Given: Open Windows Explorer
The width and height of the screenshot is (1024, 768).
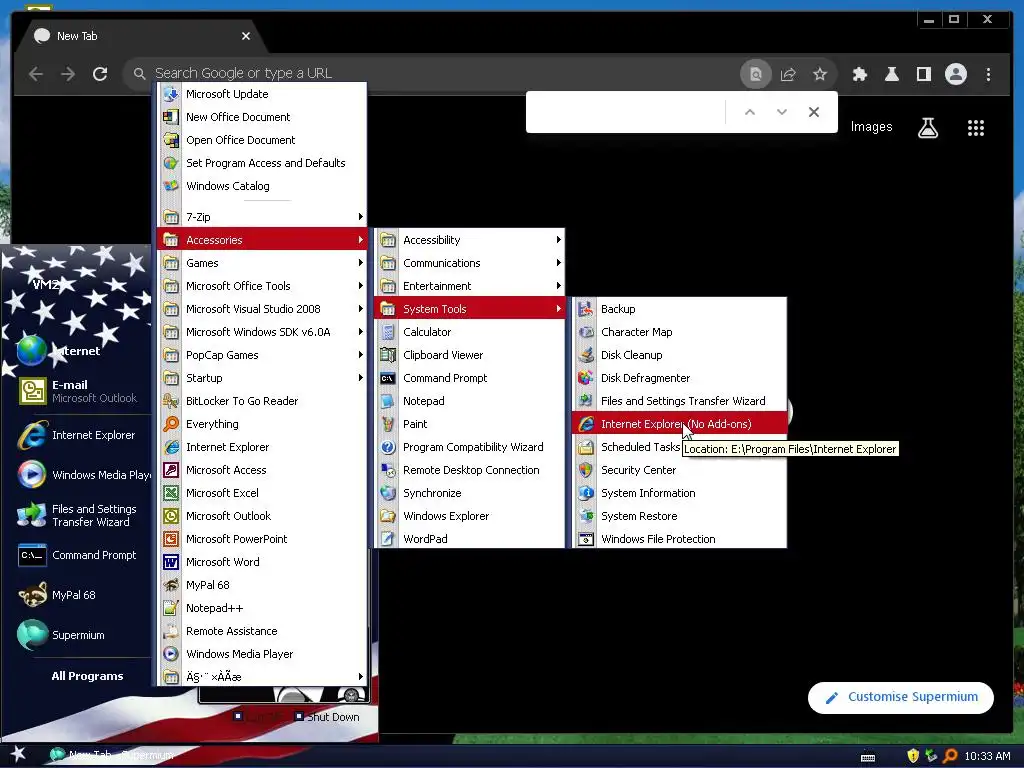Looking at the screenshot, I should (470, 516).
